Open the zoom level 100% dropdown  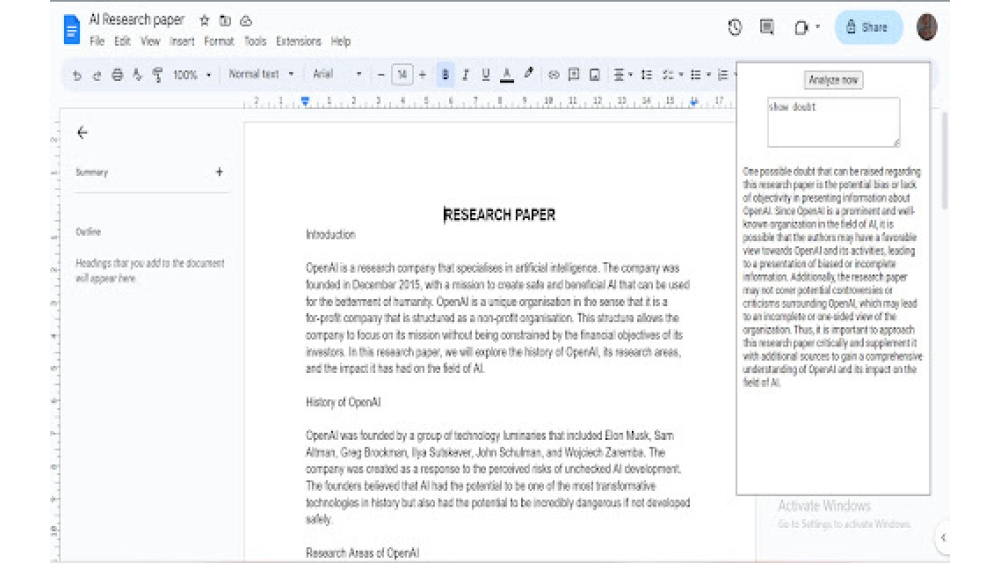pos(192,75)
